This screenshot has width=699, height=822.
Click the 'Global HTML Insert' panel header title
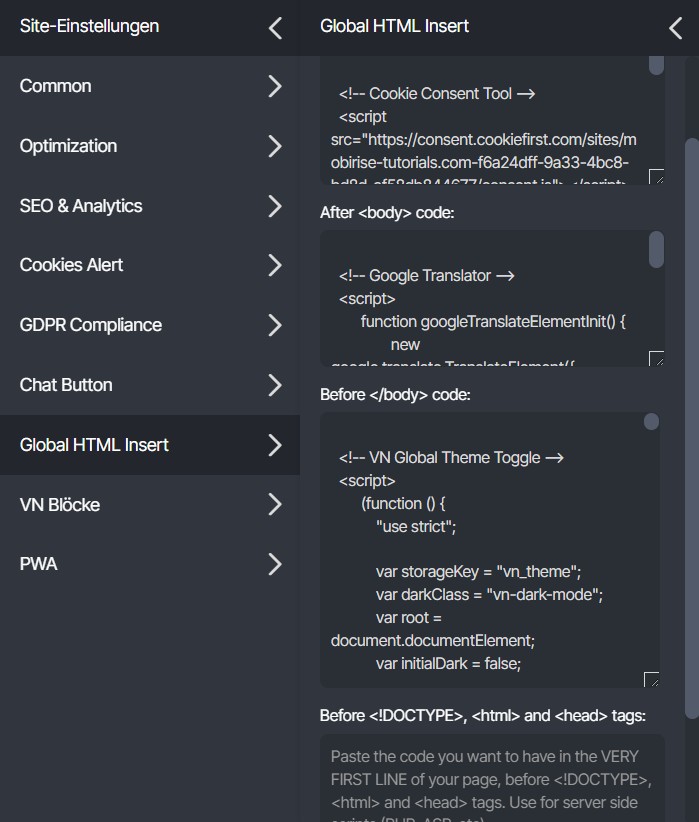click(394, 26)
